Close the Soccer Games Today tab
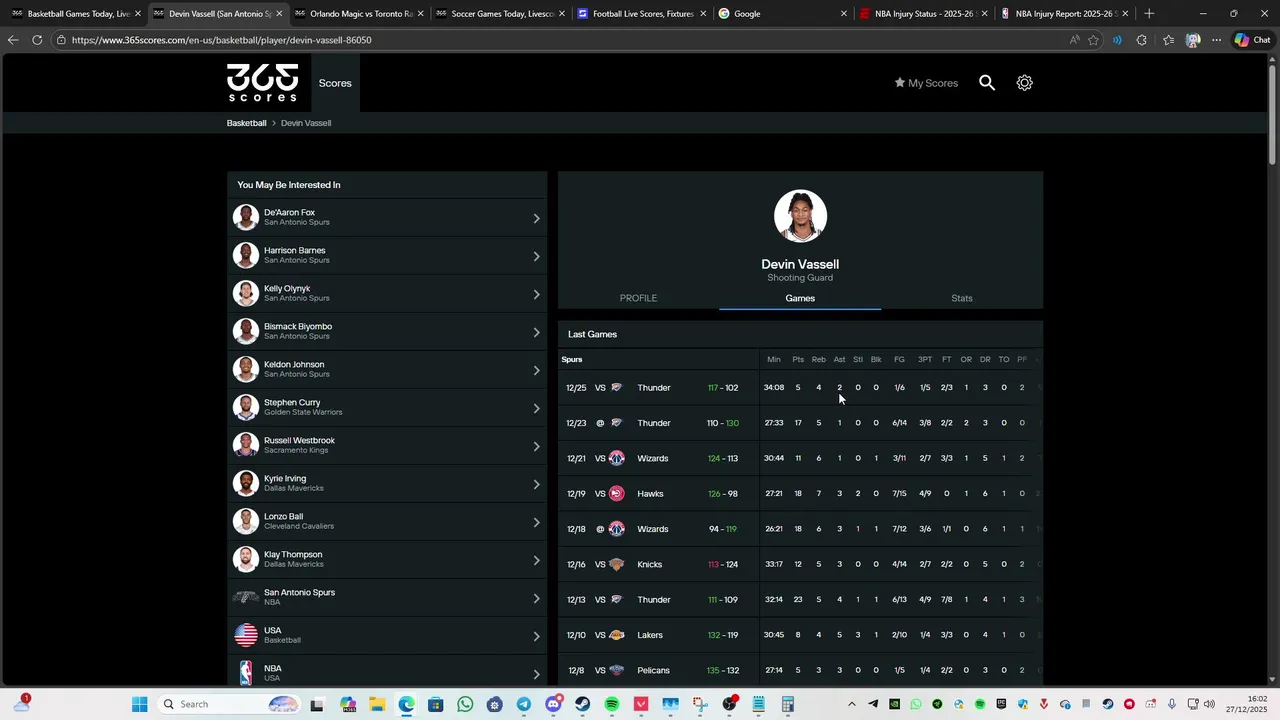Screen dimensions: 1280x720 pyautogui.click(x=562, y=14)
